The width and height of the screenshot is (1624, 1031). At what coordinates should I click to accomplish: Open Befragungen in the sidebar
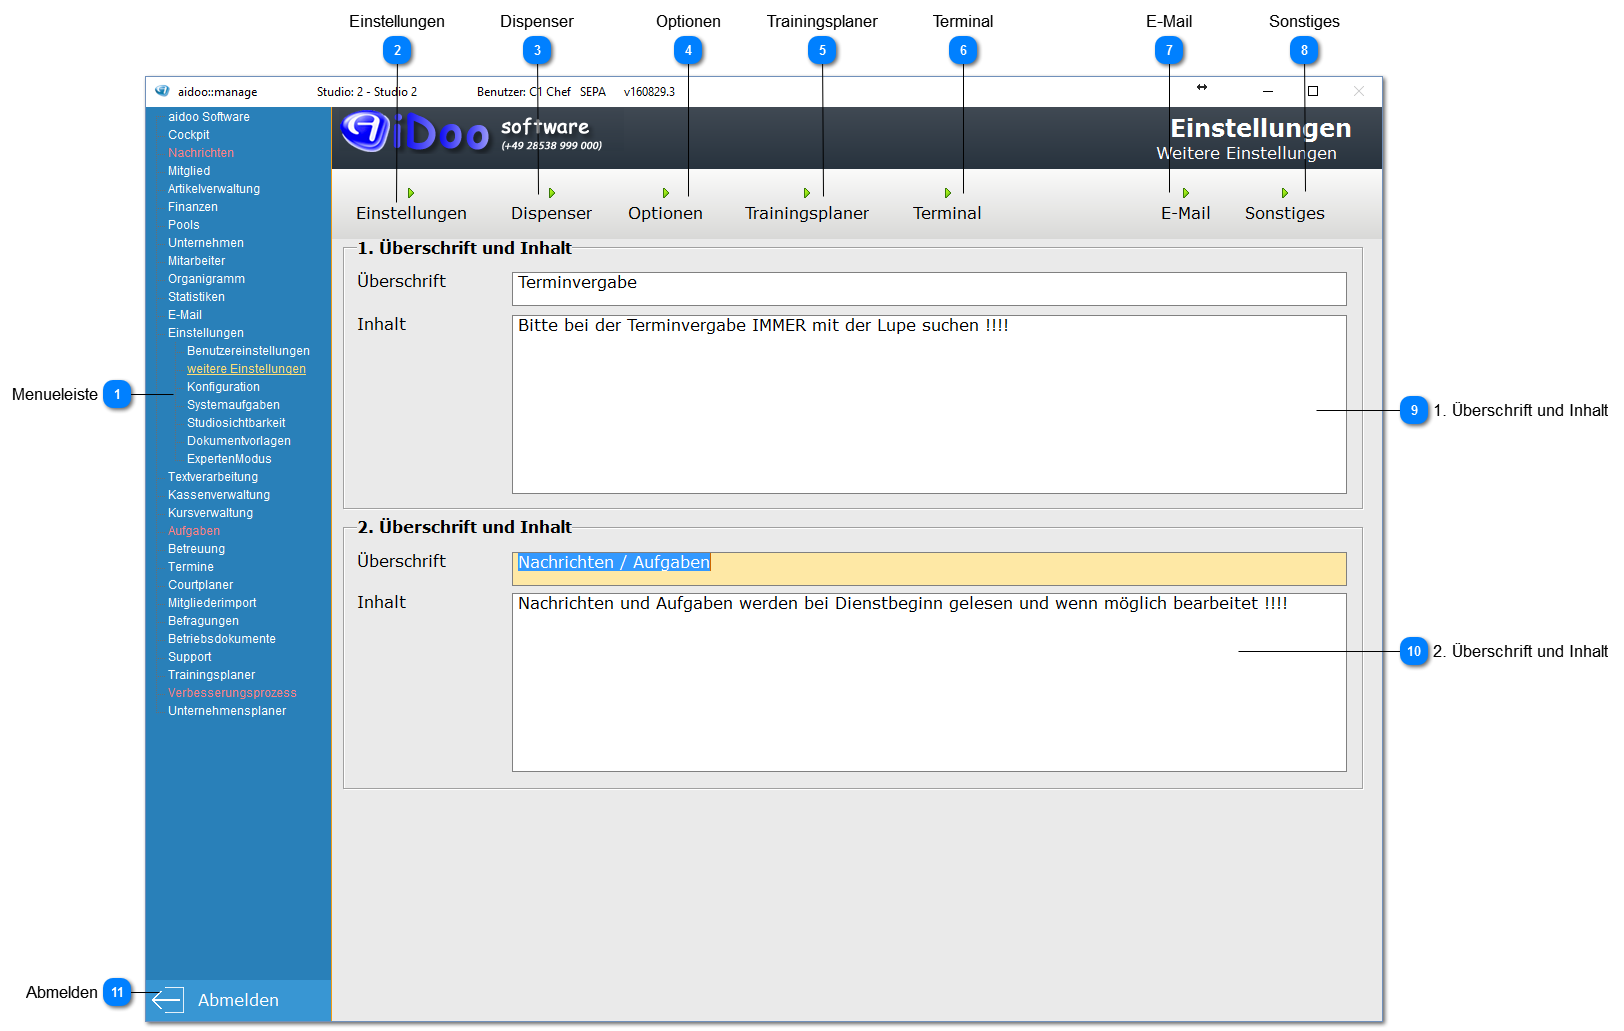tap(204, 621)
